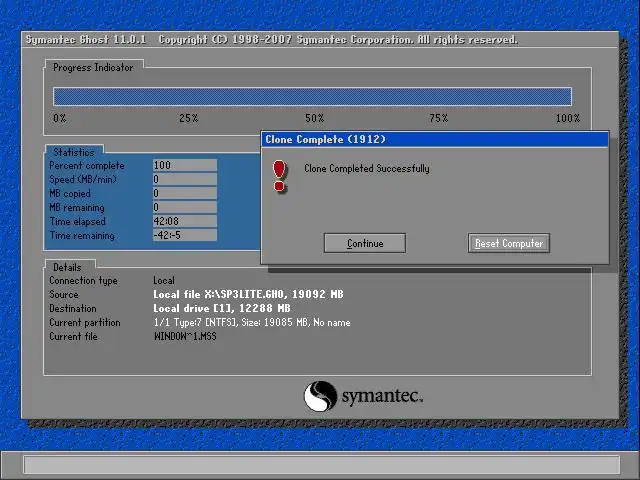
Task: Click the Clone Complete (1912) title bar
Action: point(435,140)
